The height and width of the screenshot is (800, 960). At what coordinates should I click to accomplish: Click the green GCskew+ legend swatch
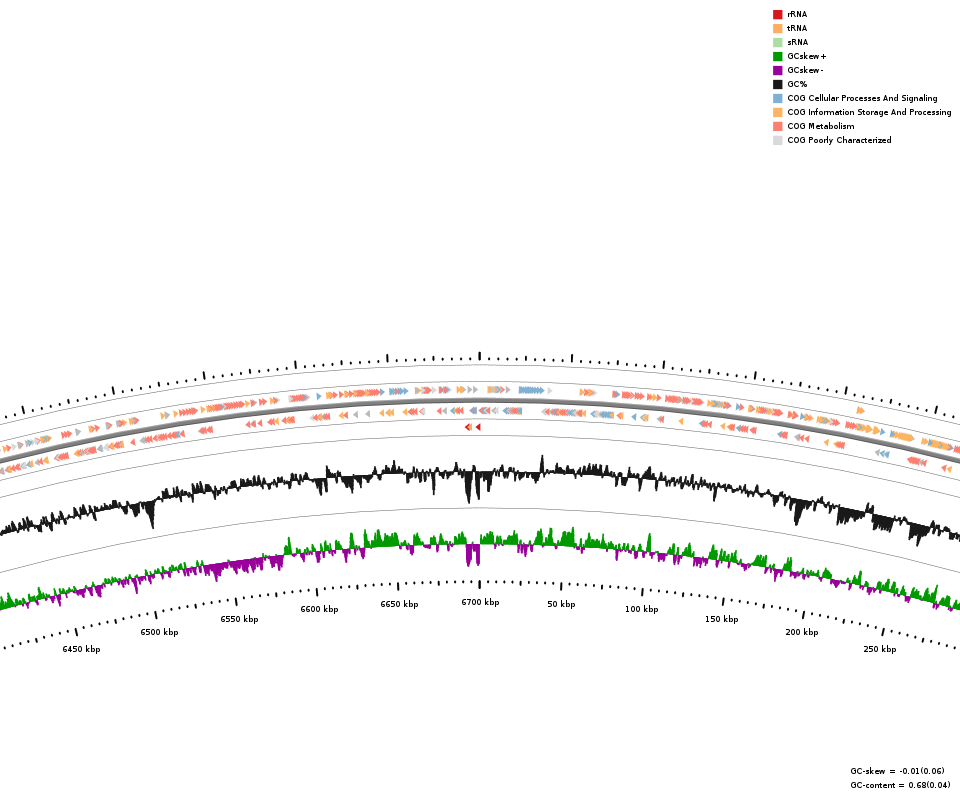click(777, 57)
